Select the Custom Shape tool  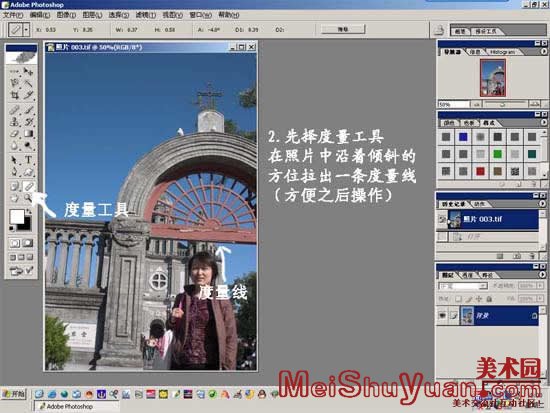tap(28, 172)
